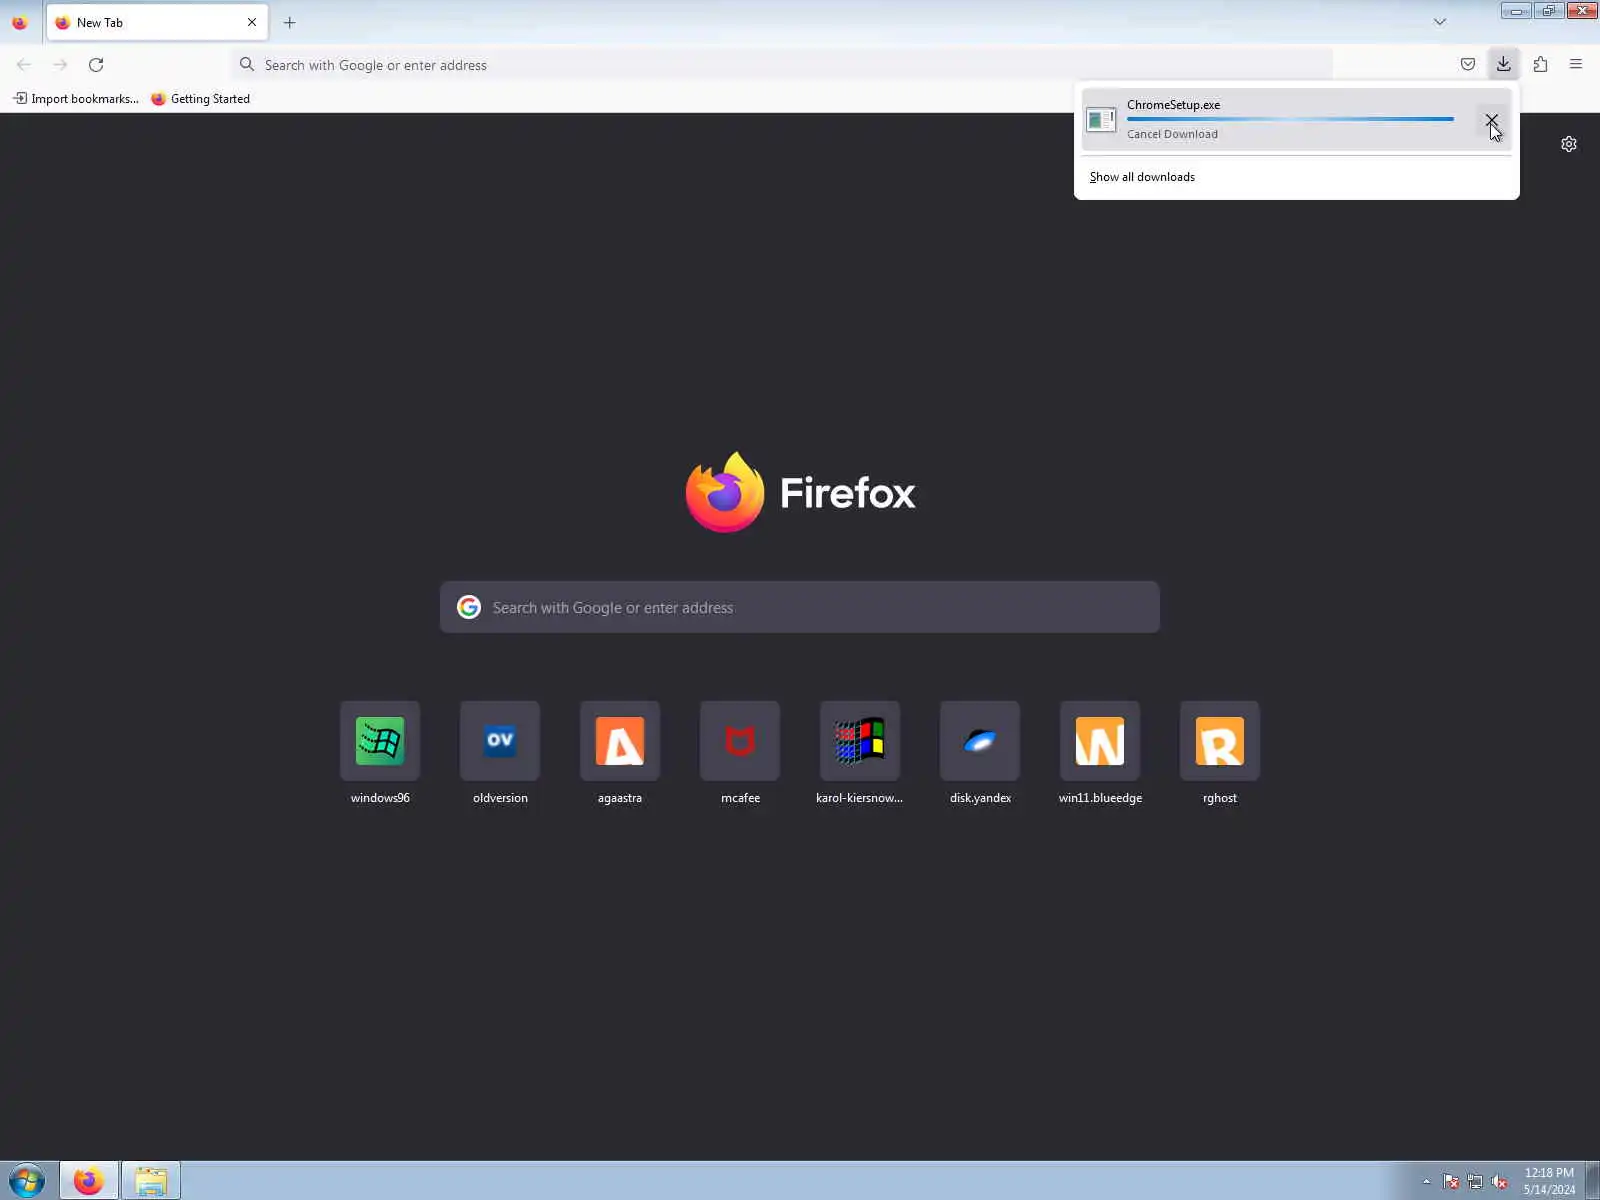Open the Firefox application menu
The height and width of the screenshot is (1200, 1600).
click(1576, 65)
